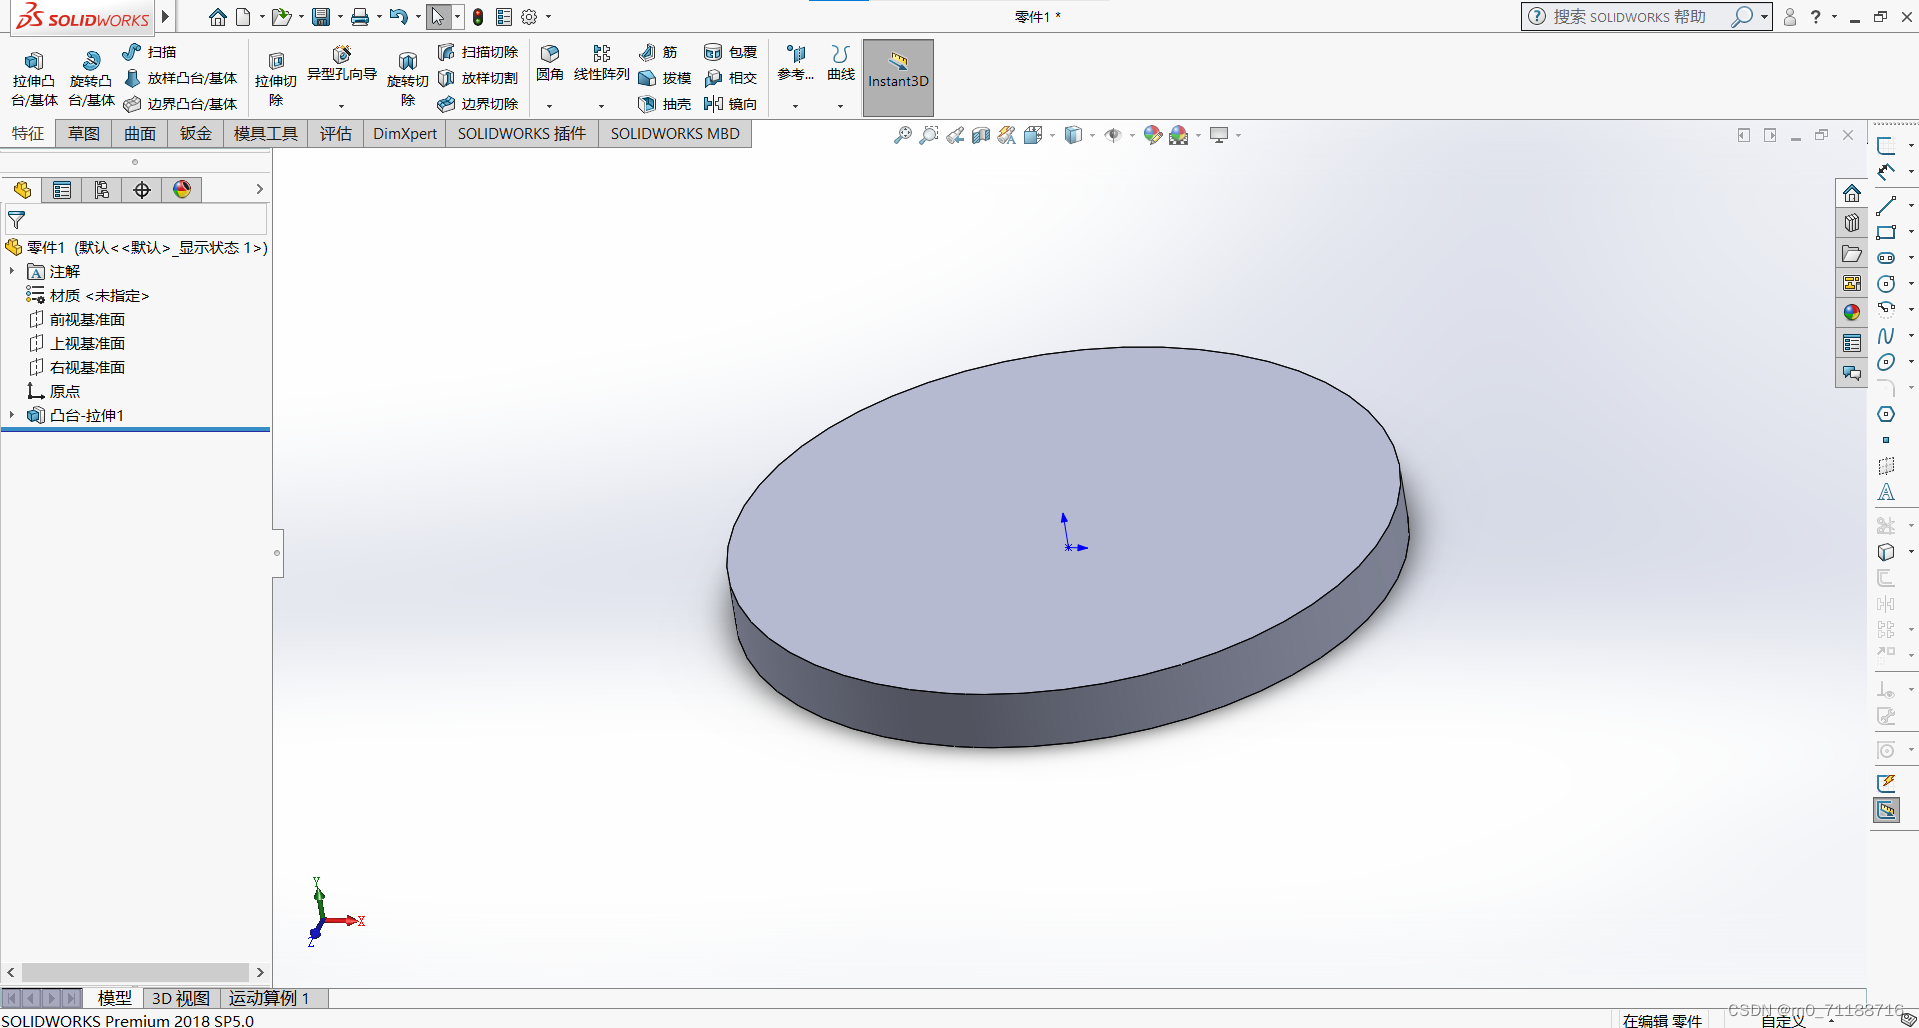
Task: Select the 右视基准面 plane in tree
Action: click(x=78, y=368)
